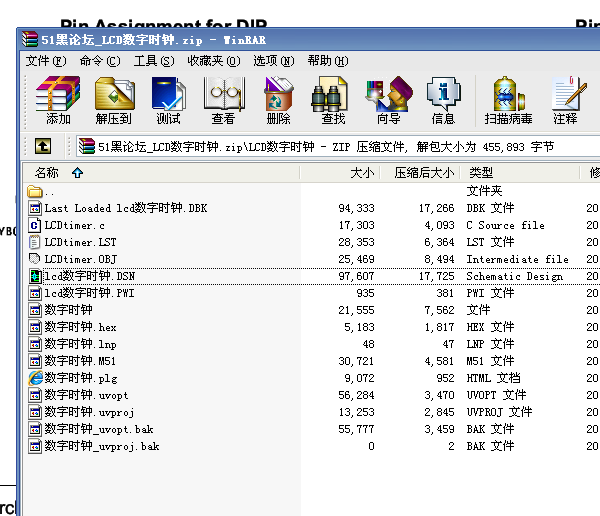Click the 'UVPROJ 文件' type cell
This screenshot has height=516, width=600.
point(499,412)
